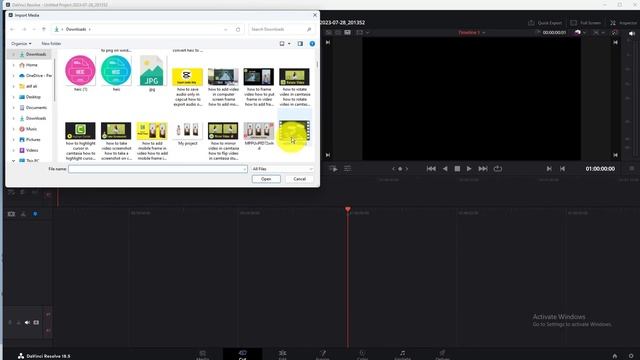Image resolution: width=640 pixels, height=360 pixels.
Task: Select the My project file
Action: 187,134
